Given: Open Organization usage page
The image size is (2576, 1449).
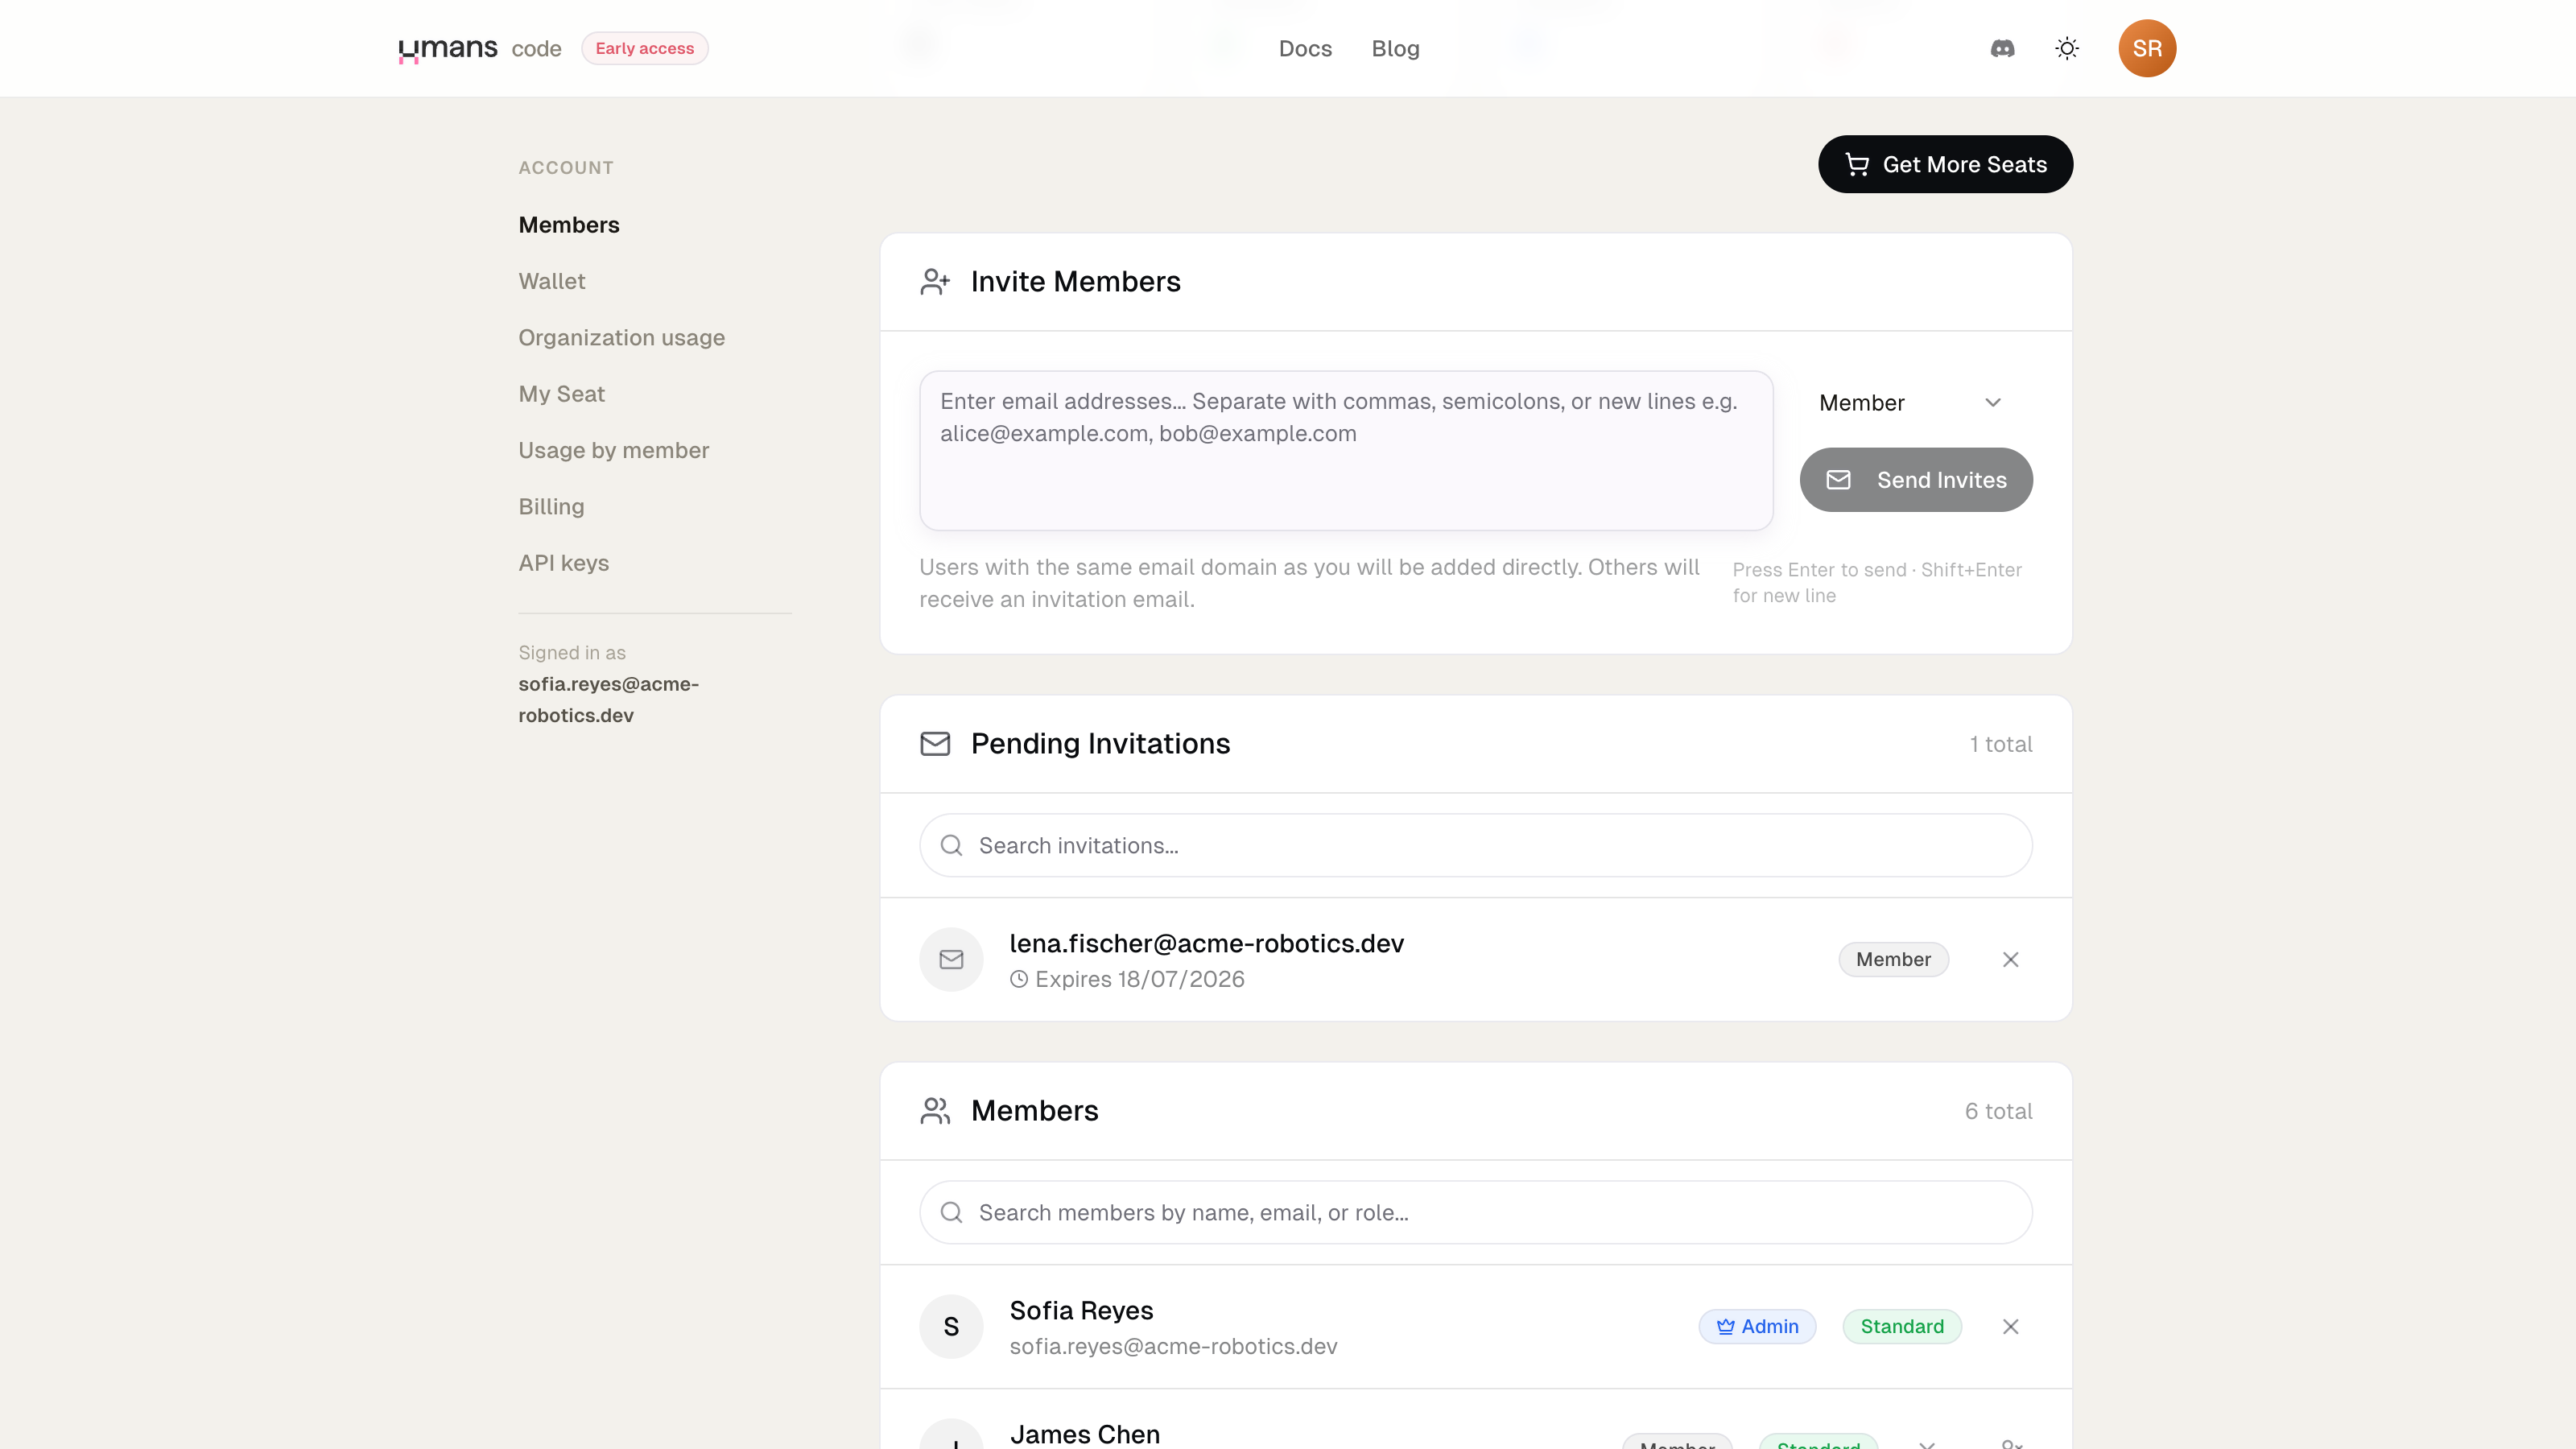Looking at the screenshot, I should point(622,337).
